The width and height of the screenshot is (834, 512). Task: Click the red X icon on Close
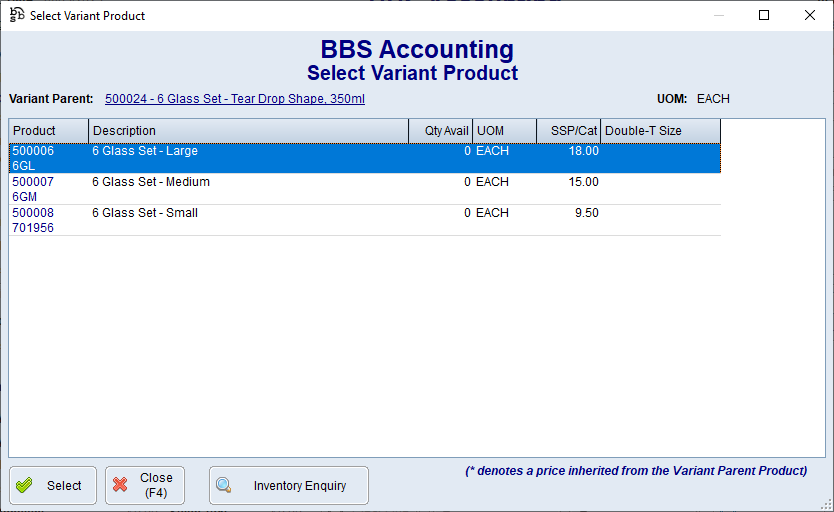point(120,486)
